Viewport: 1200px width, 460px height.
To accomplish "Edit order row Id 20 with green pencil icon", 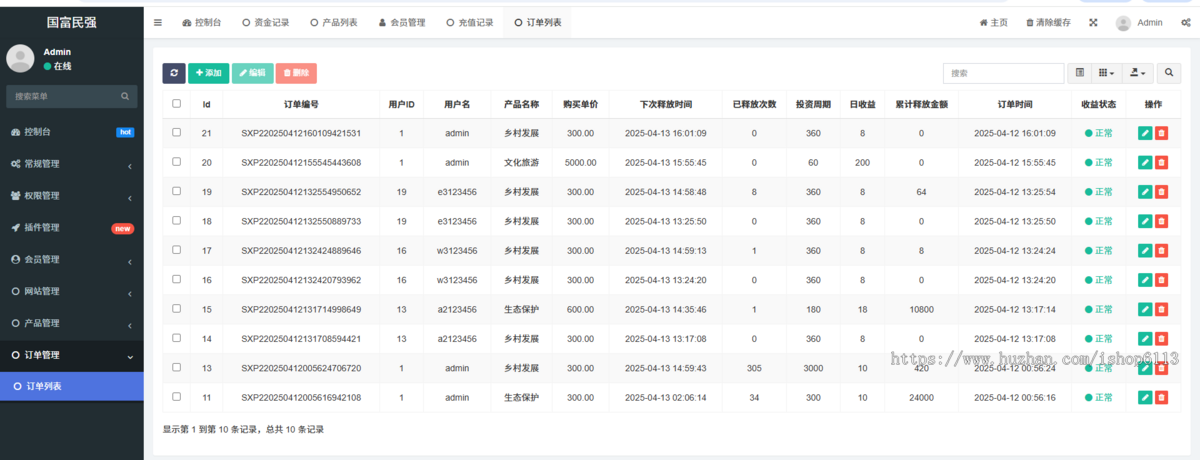I will (x=1144, y=163).
